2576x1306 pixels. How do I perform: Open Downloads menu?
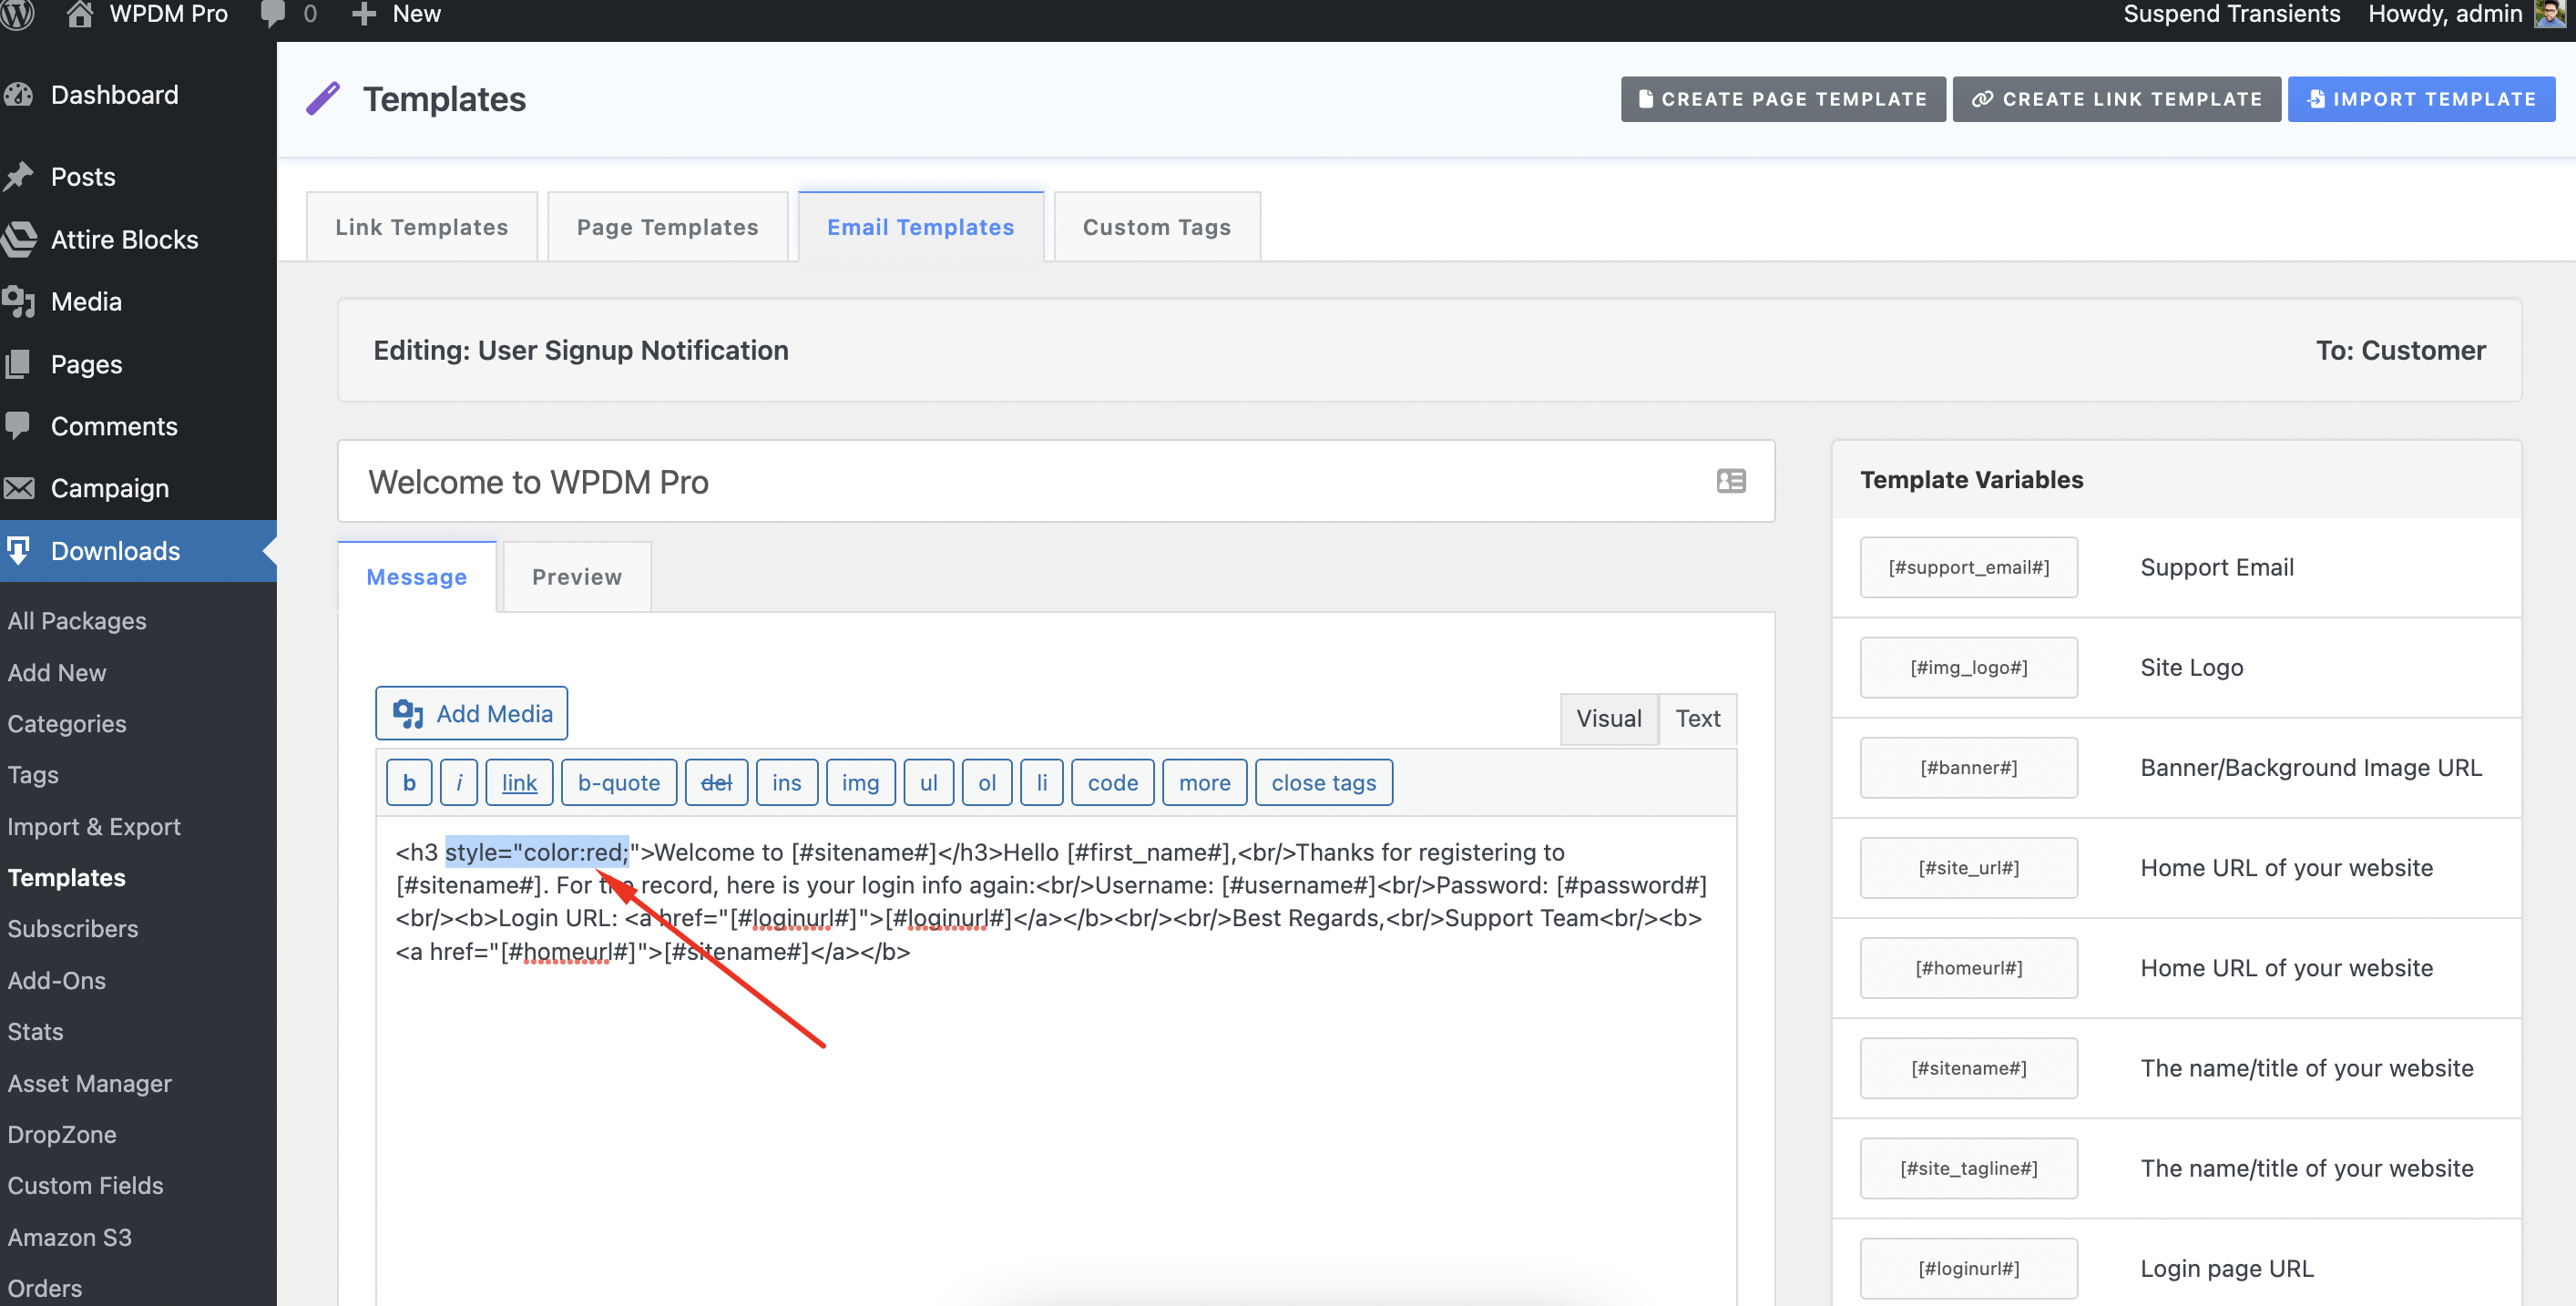[x=138, y=551]
